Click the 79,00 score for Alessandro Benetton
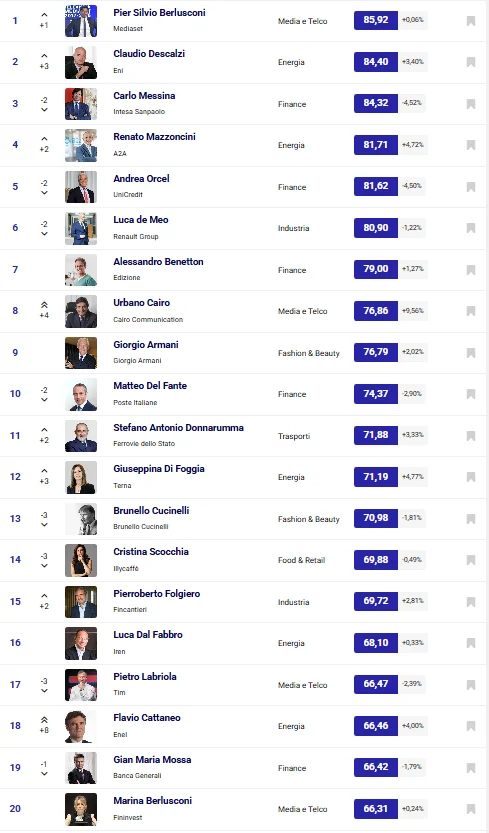 click(376, 269)
